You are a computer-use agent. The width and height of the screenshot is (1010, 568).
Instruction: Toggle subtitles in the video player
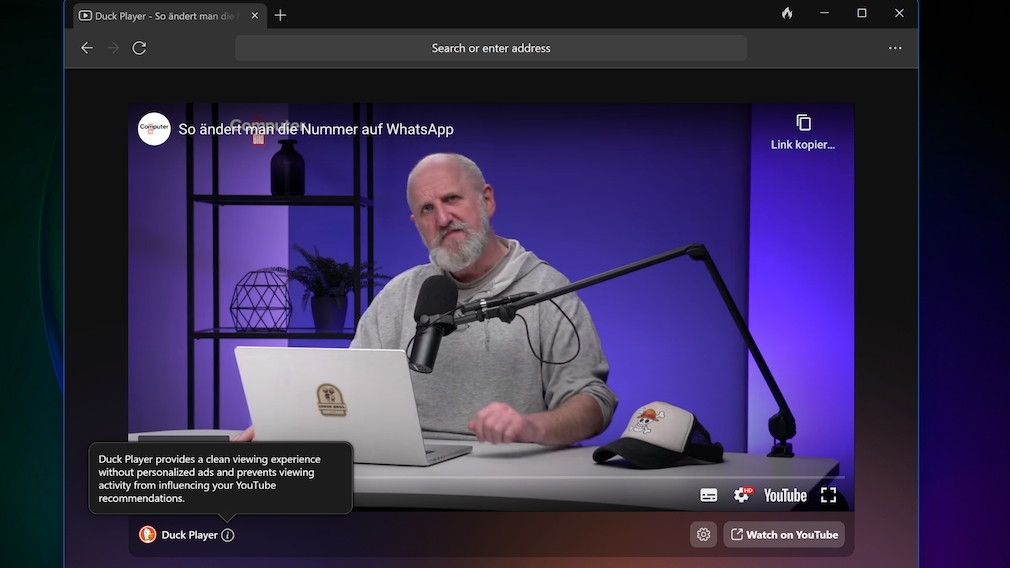[x=708, y=495]
